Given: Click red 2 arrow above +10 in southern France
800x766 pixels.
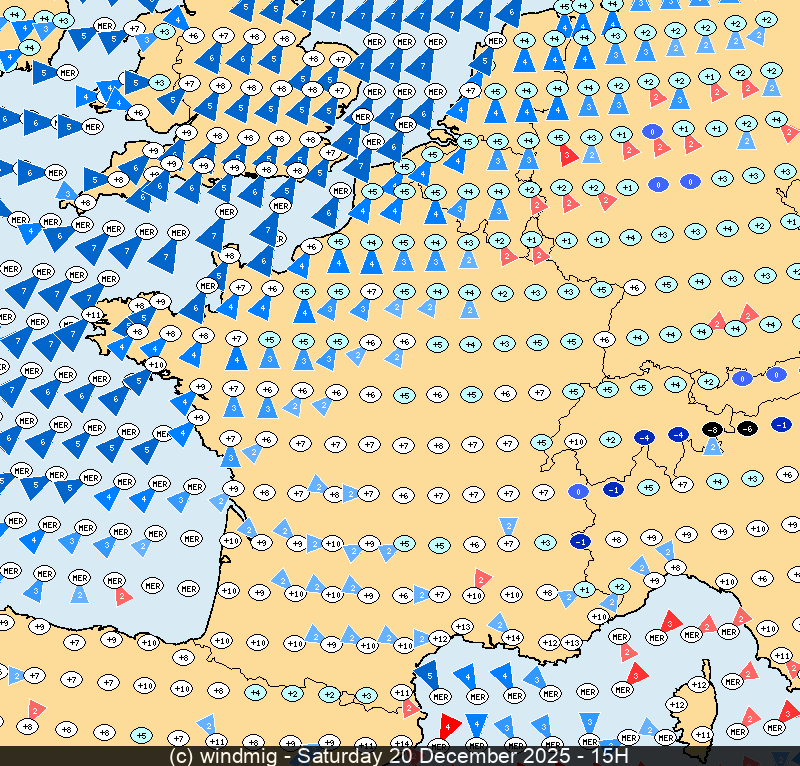Looking at the screenshot, I should point(482,578).
